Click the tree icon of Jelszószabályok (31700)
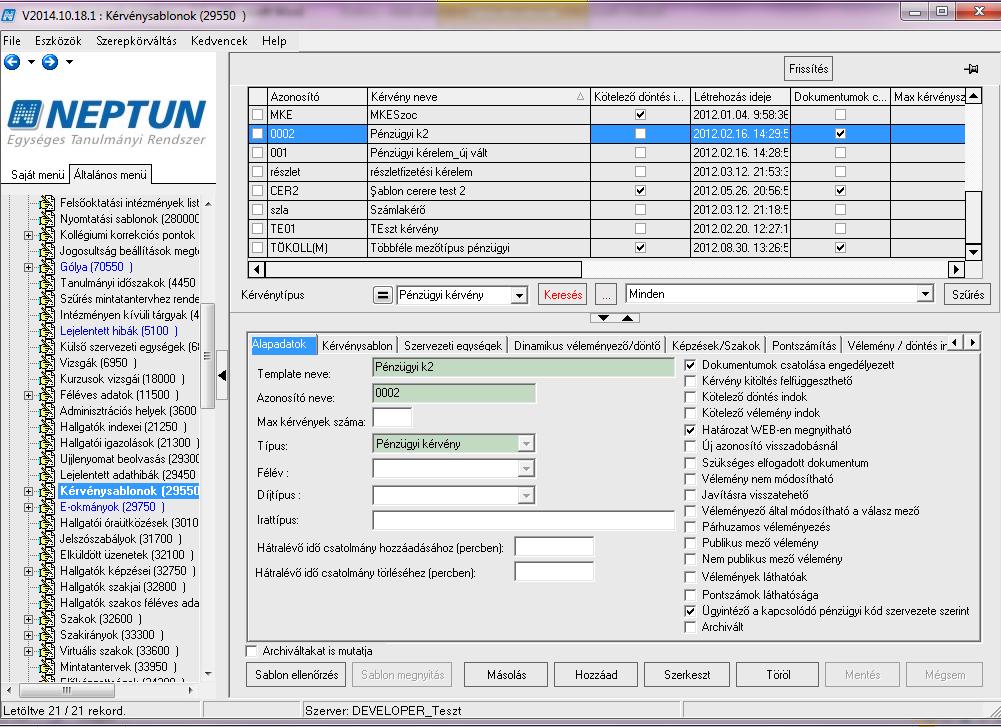The width and height of the screenshot is (1001, 727). [47, 539]
